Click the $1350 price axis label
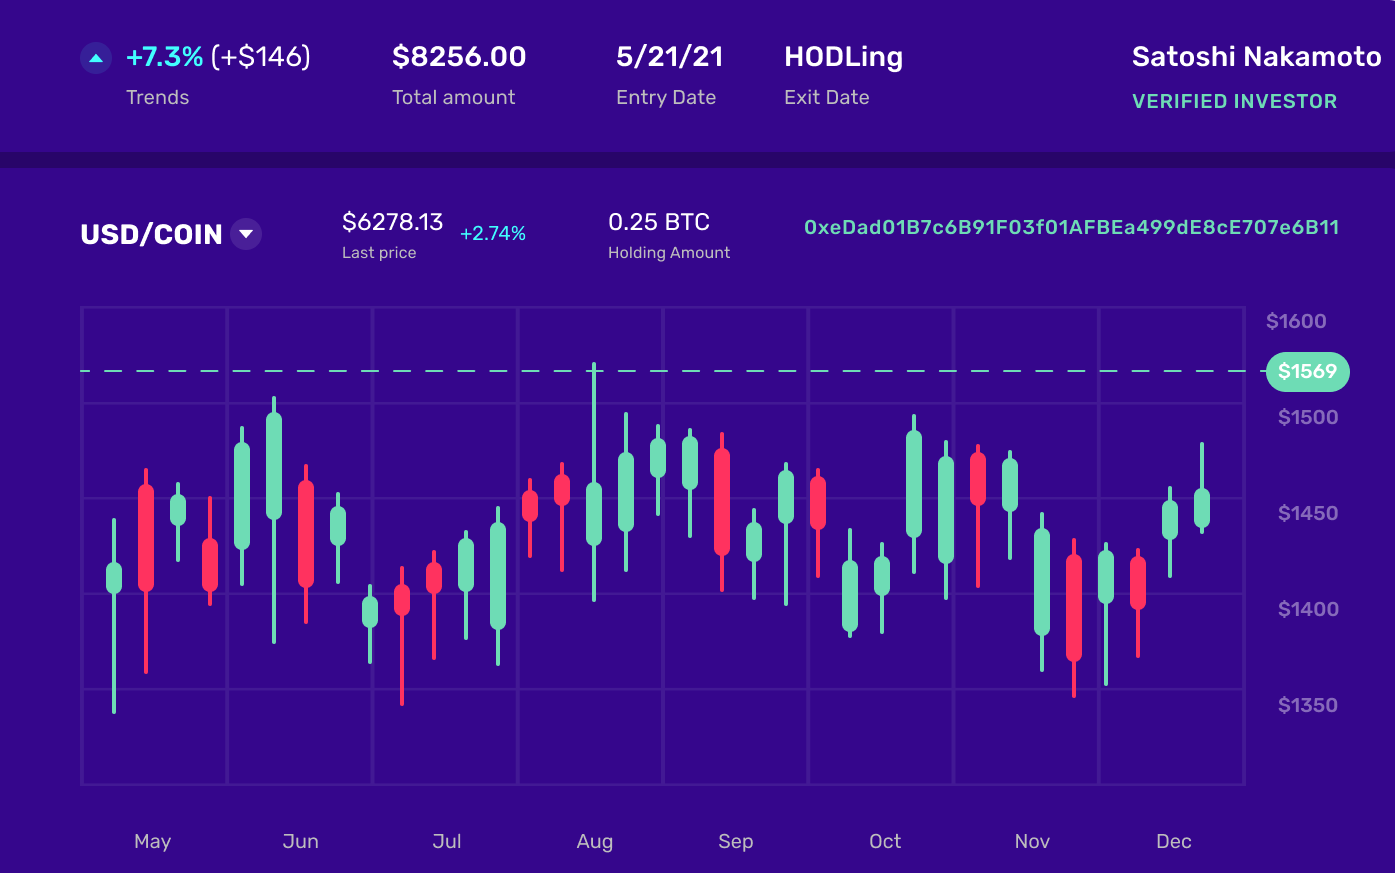The height and width of the screenshot is (873, 1395). (x=1307, y=705)
